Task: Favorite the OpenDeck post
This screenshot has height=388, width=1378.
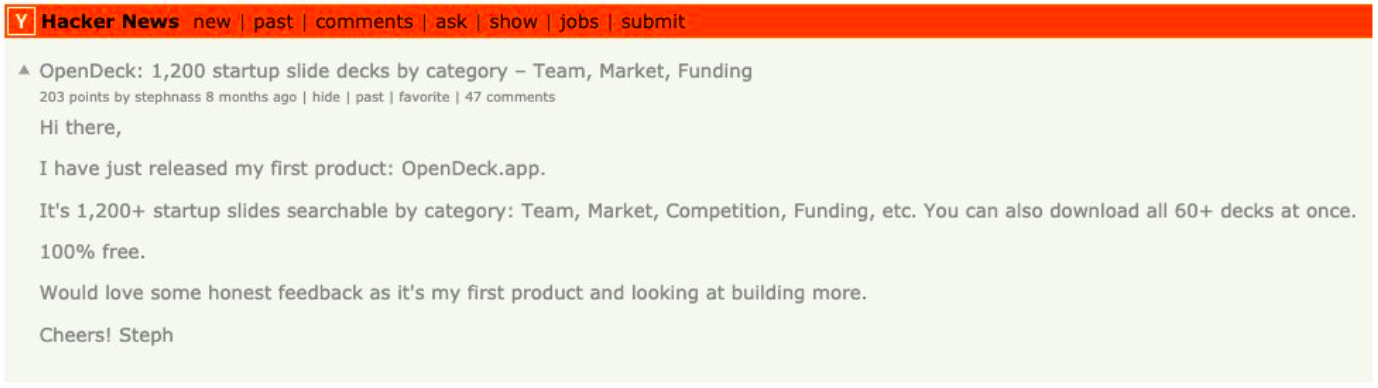Action: pos(424,97)
